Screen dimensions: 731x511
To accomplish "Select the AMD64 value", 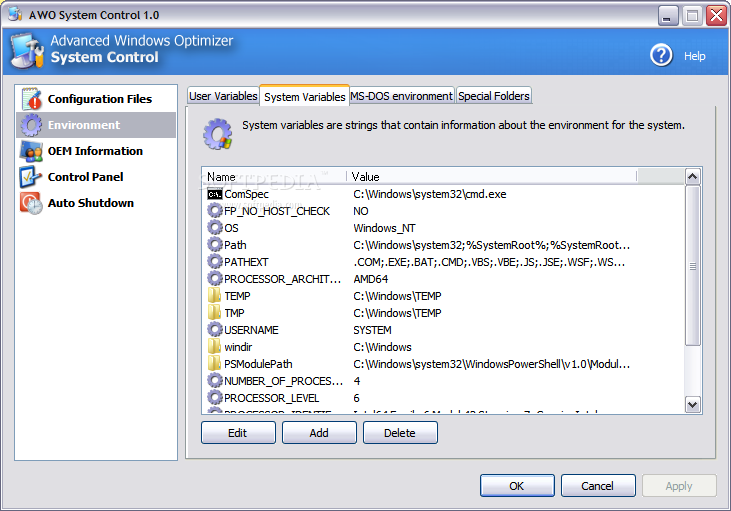I will tap(371, 279).
